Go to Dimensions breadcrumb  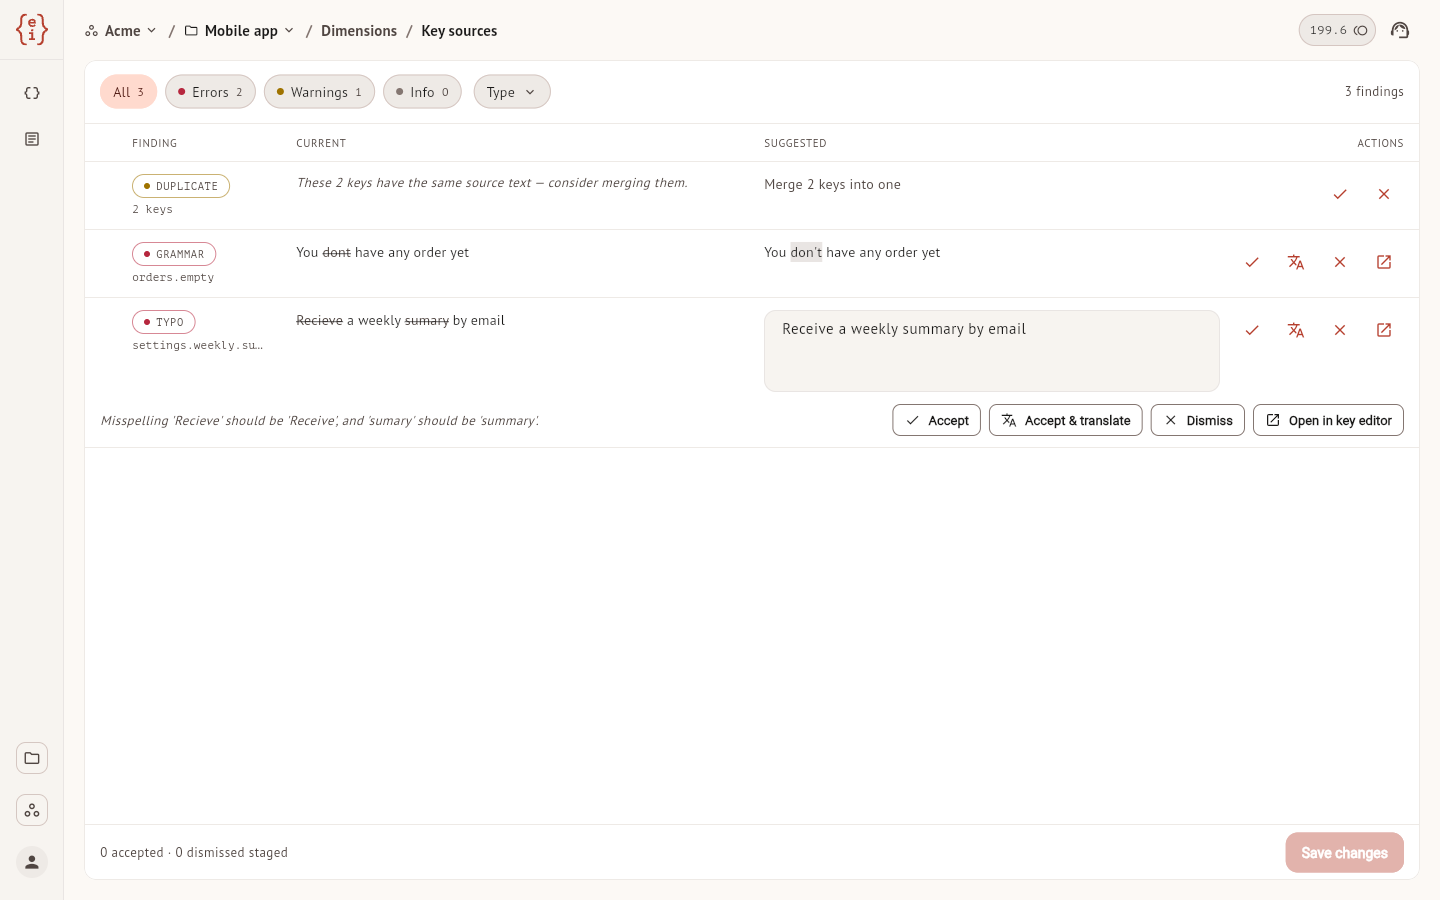(x=359, y=31)
